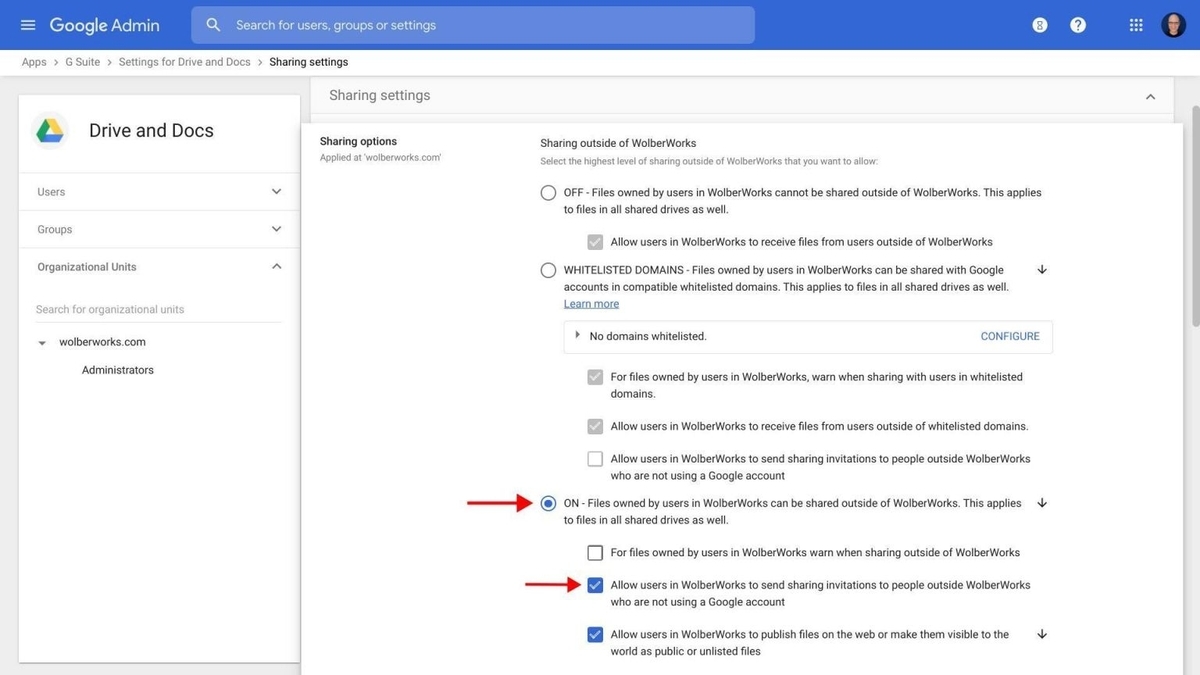Enable warning when sharing outside of WolberWorks
1200x675 pixels.
[594, 551]
